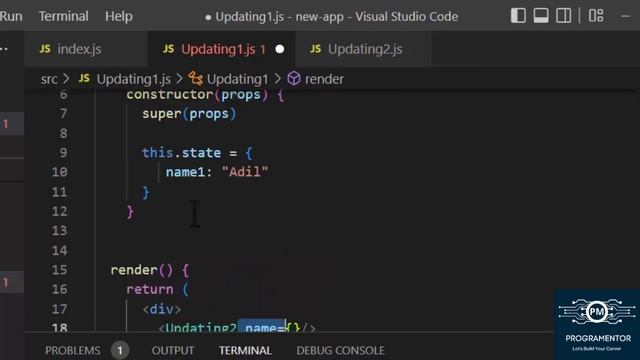Place cursor on name1: "Adil" text
Viewport: 640px width, 360px height.
point(217,172)
